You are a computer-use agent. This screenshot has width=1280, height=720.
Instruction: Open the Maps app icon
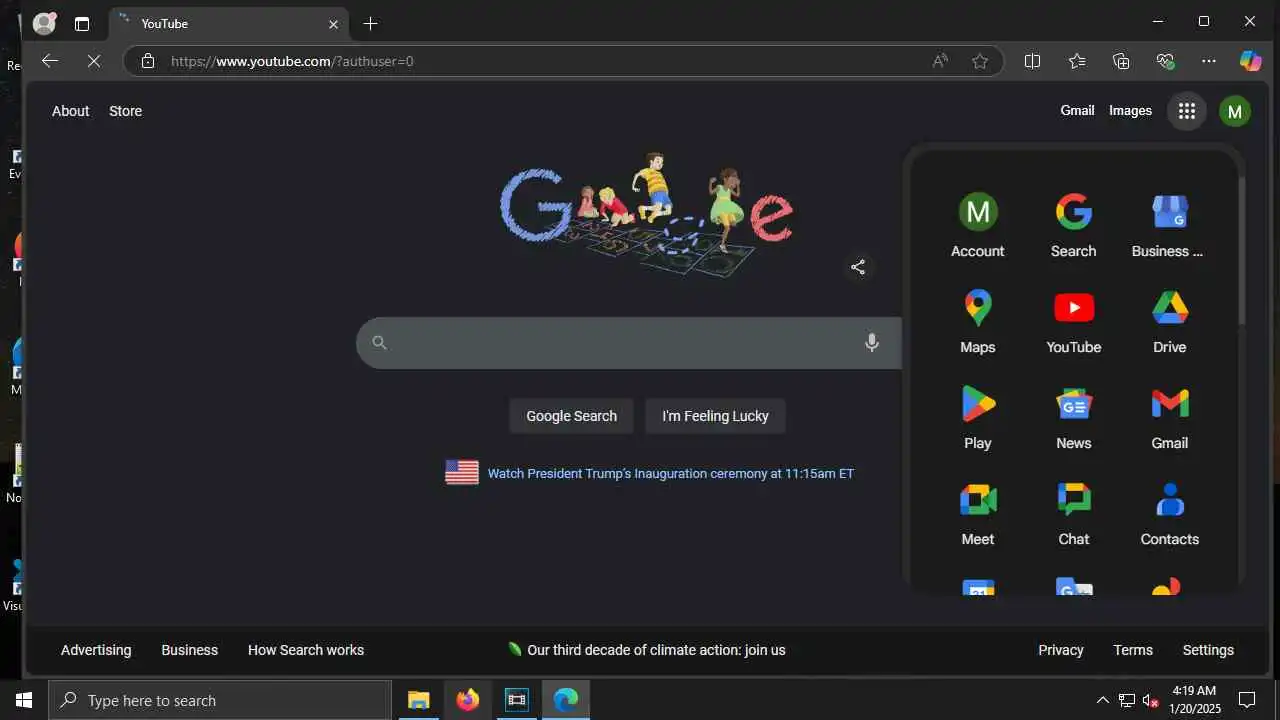click(977, 323)
